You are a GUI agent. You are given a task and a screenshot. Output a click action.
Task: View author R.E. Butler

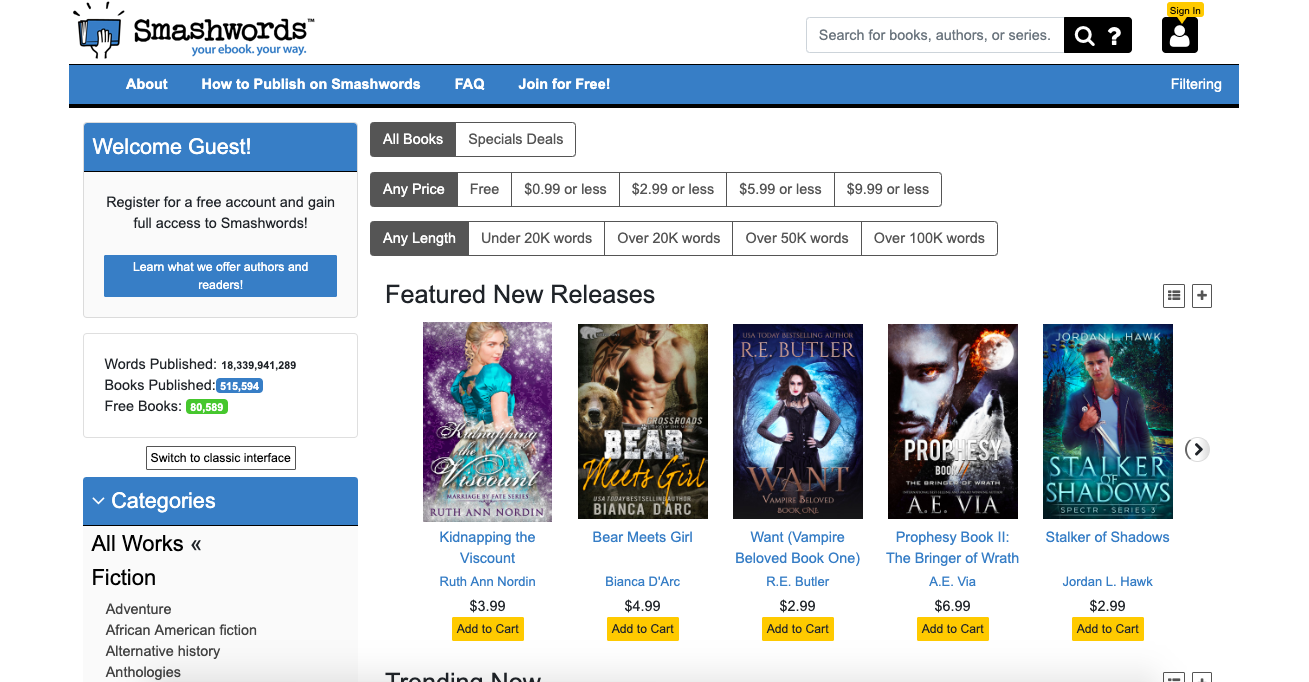click(798, 581)
